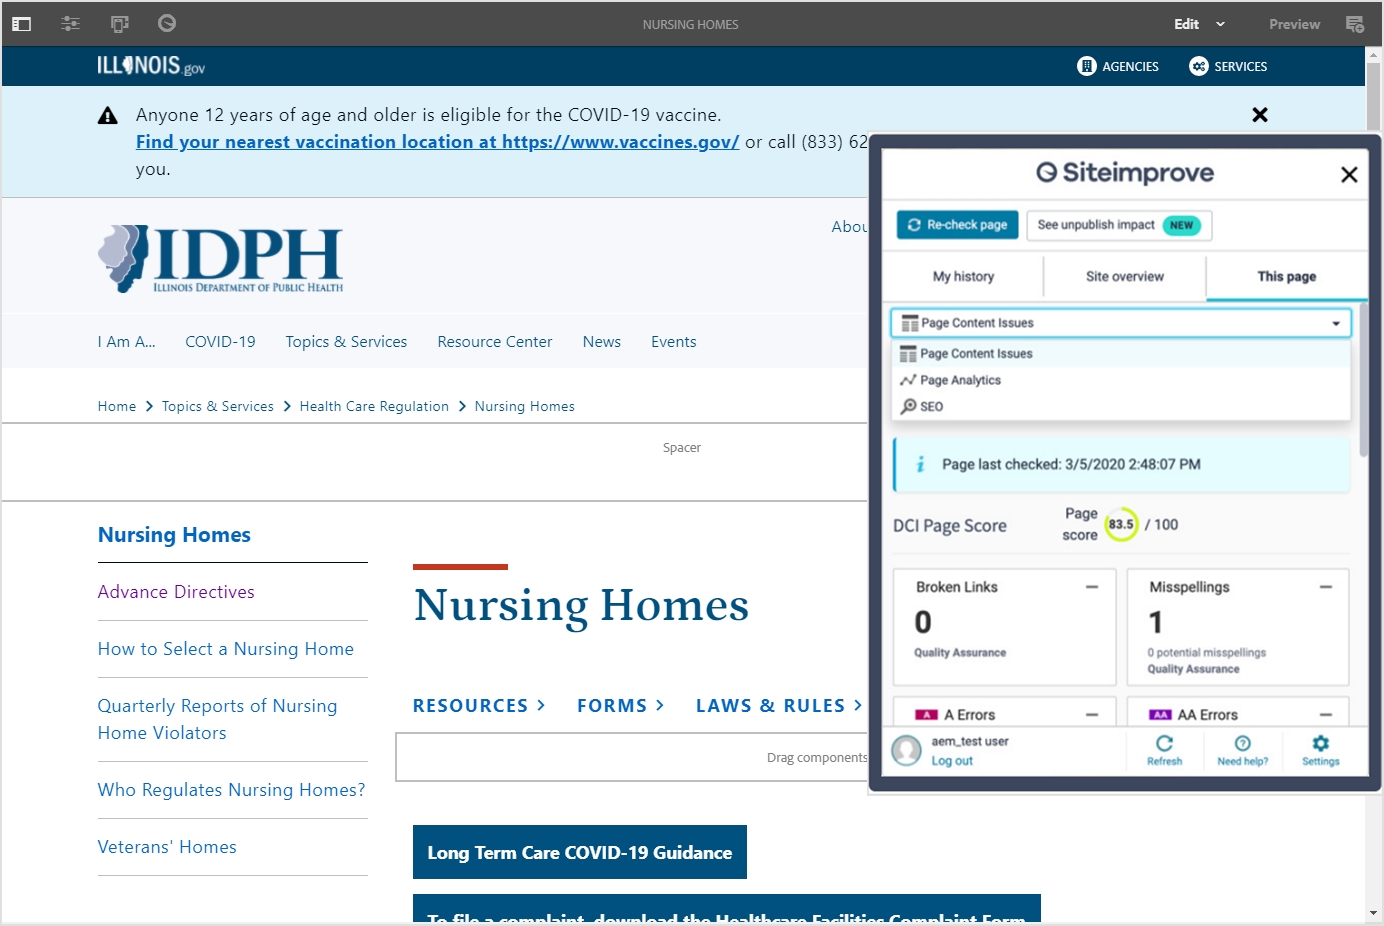Switch to the My history tab
This screenshot has height=926, width=1384.
click(x=963, y=277)
